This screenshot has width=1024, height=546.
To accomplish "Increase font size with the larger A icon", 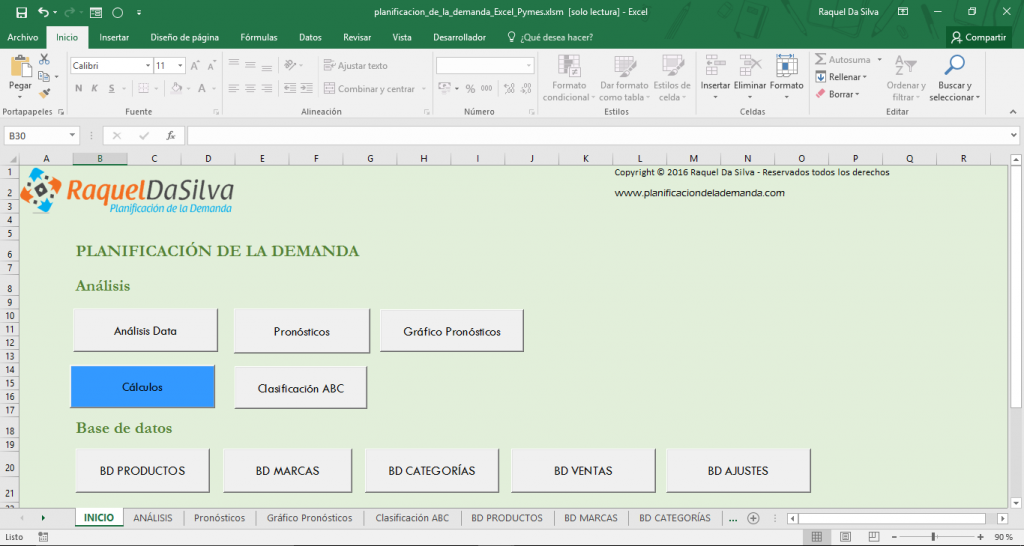I will tap(195, 65).
